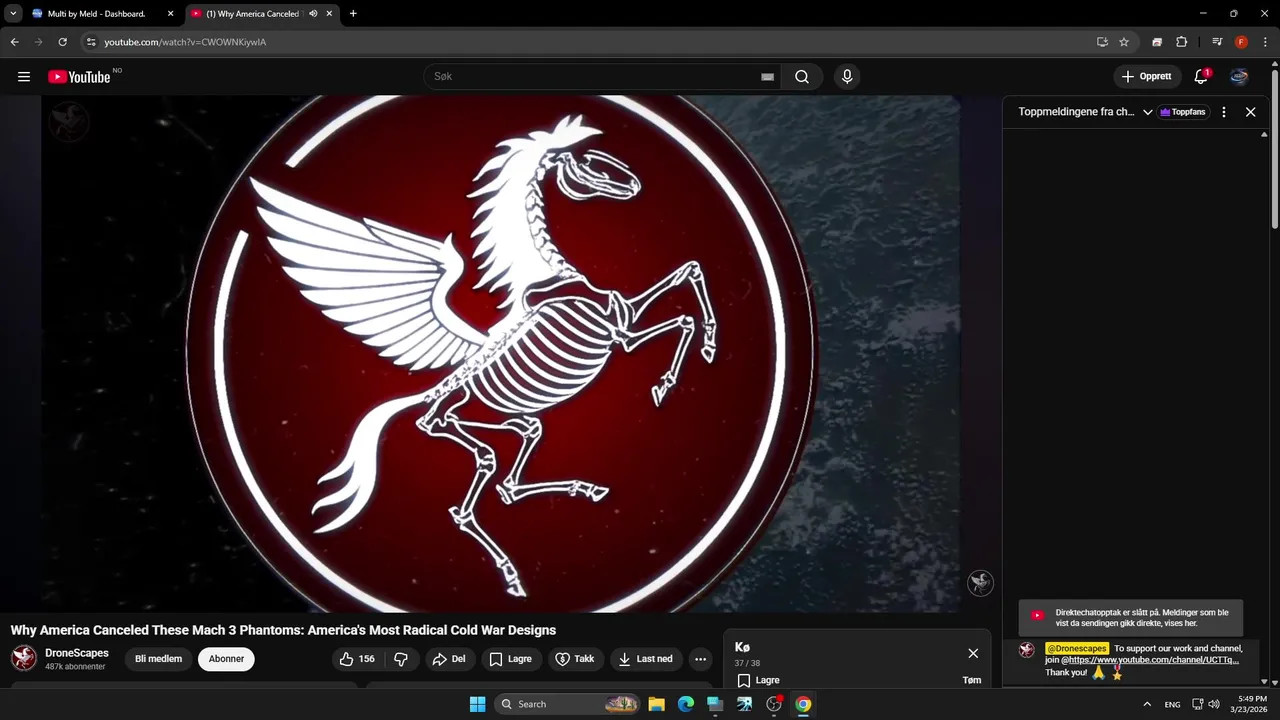Screen dimensions: 1280x720
Task: Open the DroneScapes channel name link
Action: coord(77,653)
